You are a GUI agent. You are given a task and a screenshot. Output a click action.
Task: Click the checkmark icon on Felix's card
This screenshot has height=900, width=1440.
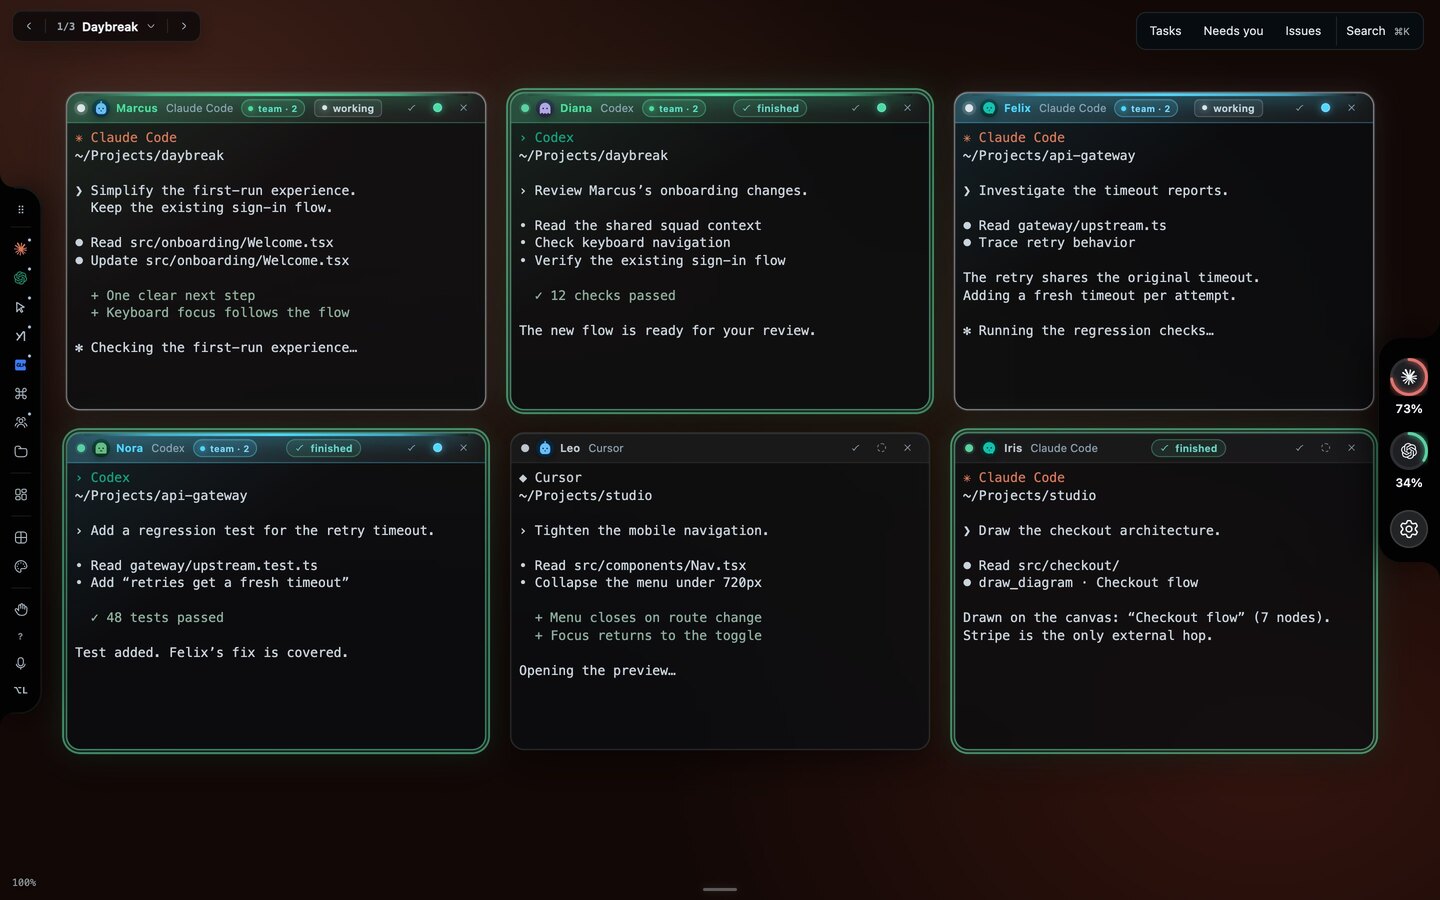(1299, 108)
